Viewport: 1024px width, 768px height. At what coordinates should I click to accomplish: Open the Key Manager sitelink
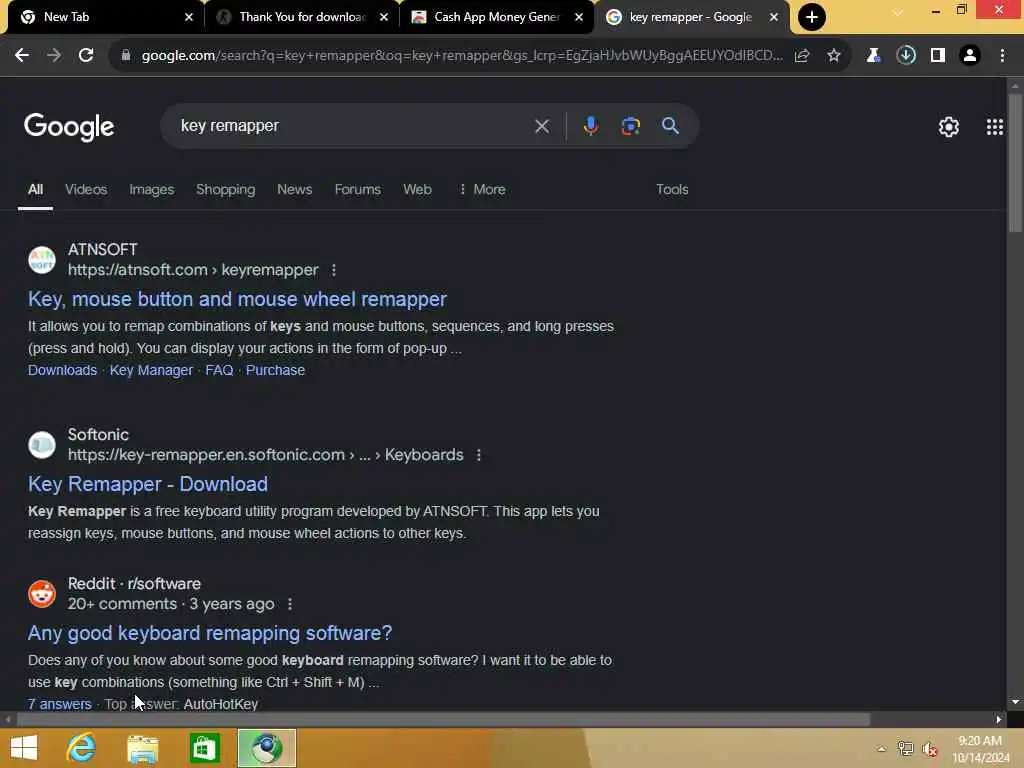(151, 370)
